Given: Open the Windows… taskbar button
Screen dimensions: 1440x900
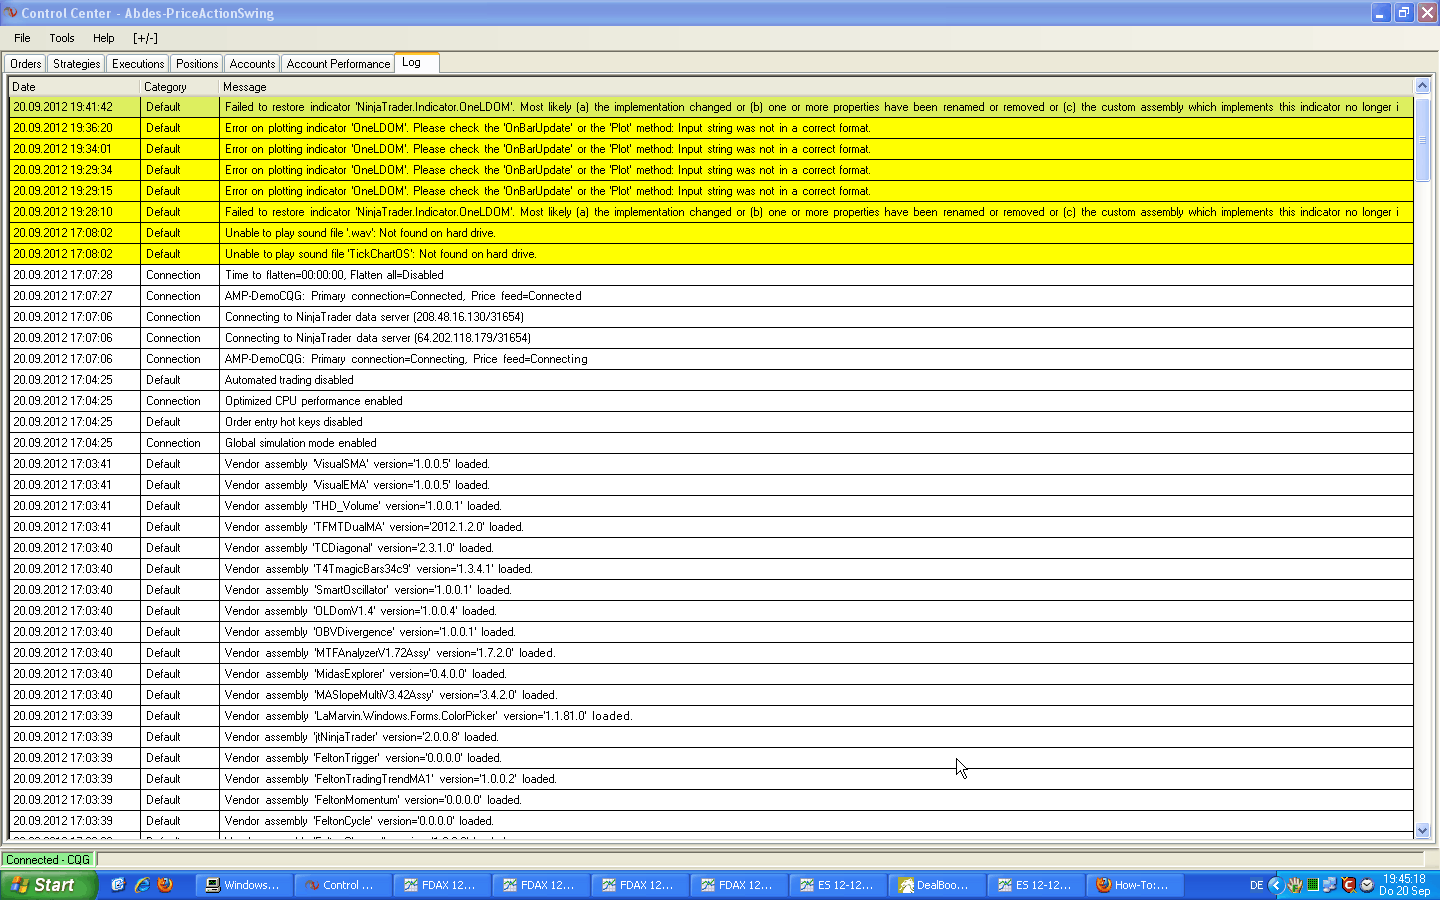Looking at the screenshot, I should pos(244,885).
